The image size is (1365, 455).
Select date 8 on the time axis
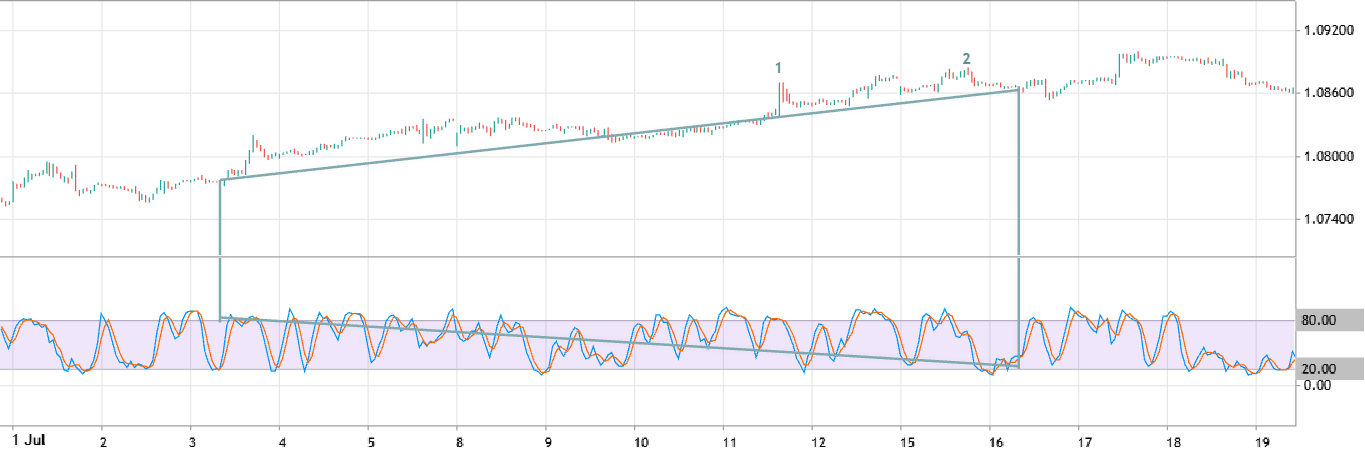(458, 440)
